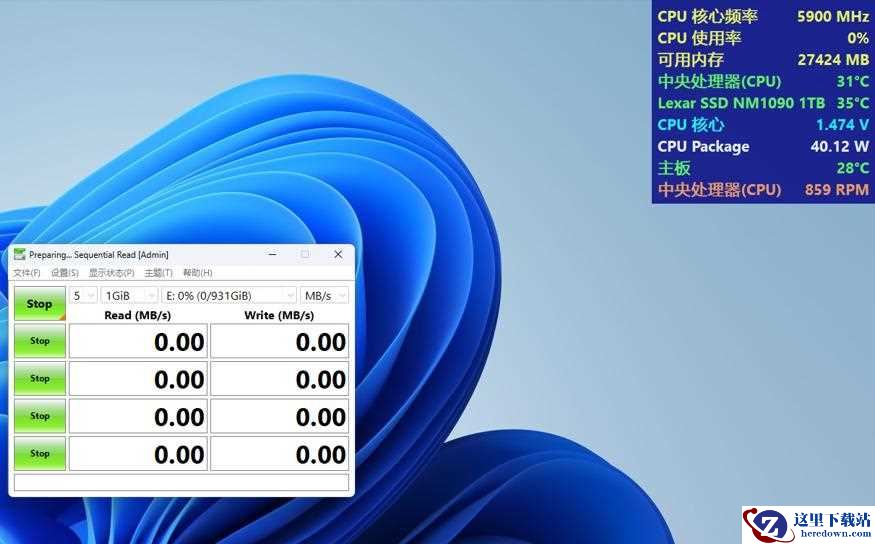The height and width of the screenshot is (544, 875).
Task: Click the CPU 核心频率 label in overlay
Action: (x=708, y=17)
